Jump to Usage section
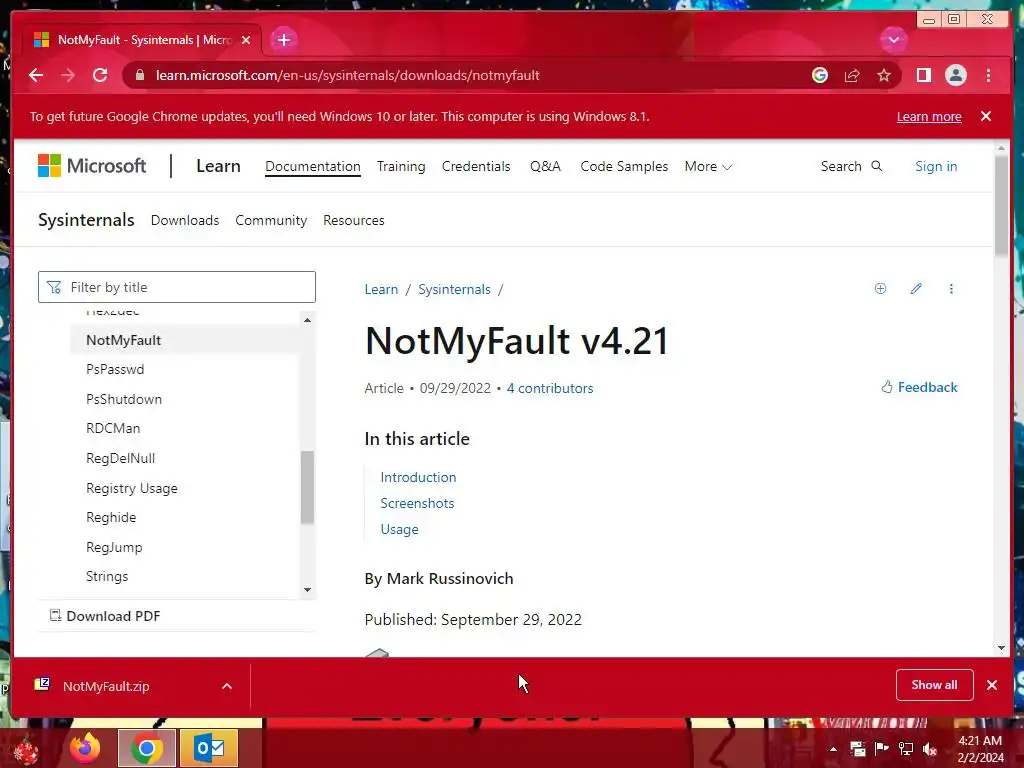Viewport: 1024px width, 768px height. [400, 529]
